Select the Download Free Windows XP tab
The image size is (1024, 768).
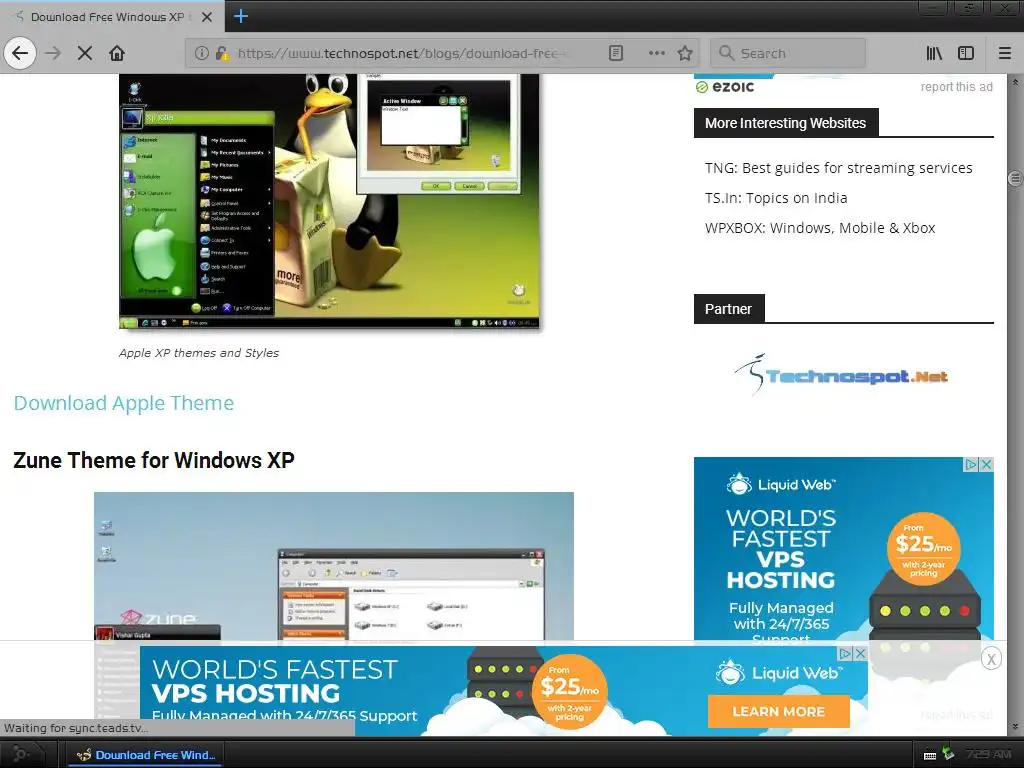pyautogui.click(x=112, y=17)
